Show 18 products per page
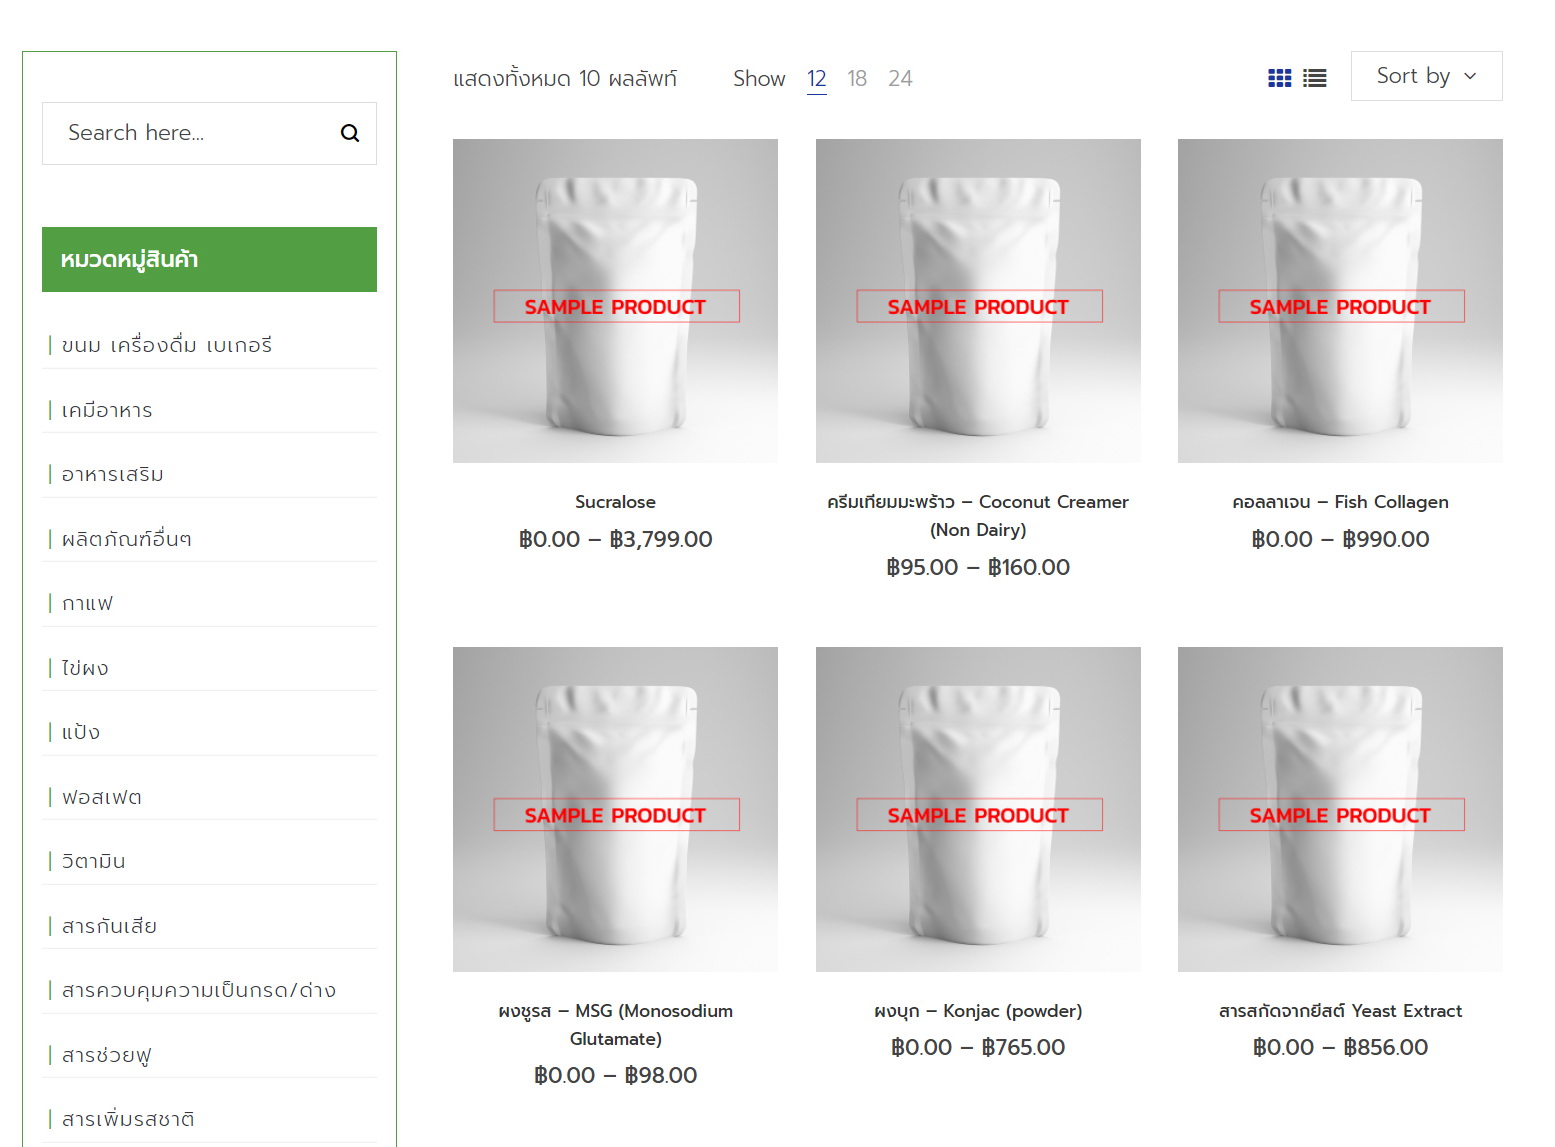1555x1147 pixels. [857, 78]
